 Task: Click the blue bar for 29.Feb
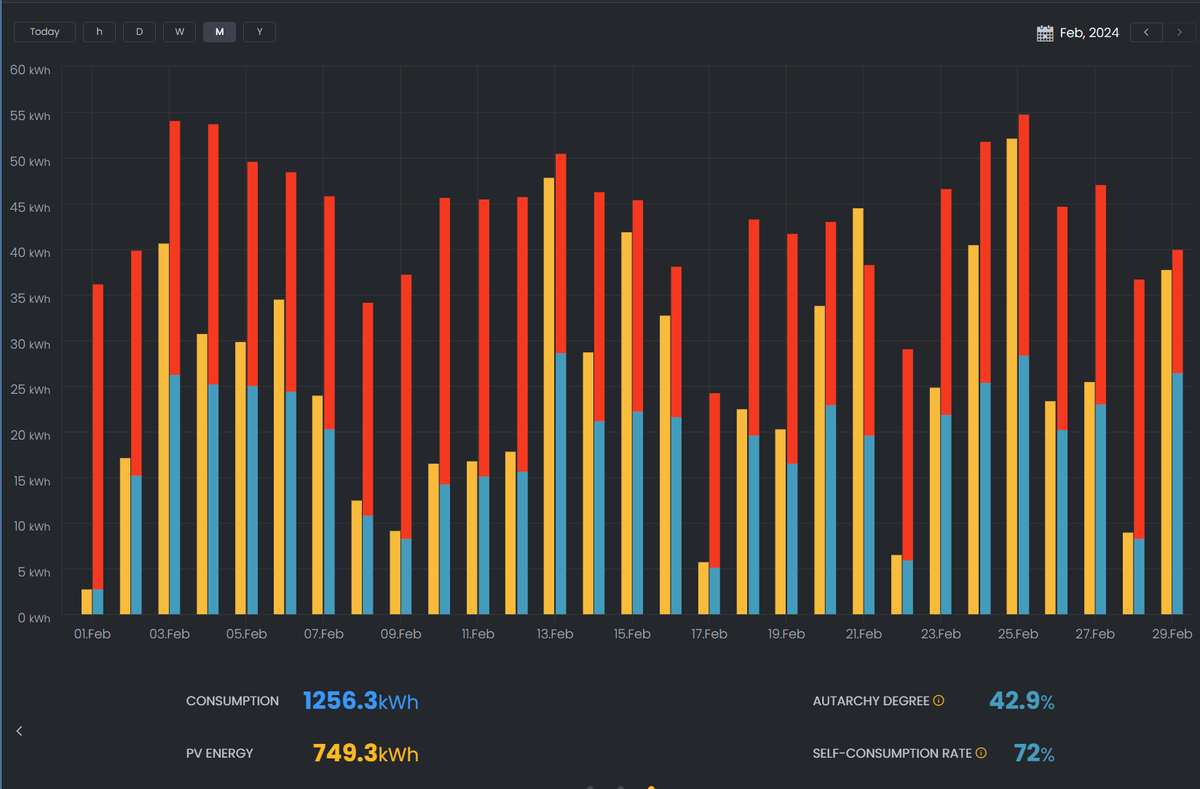click(x=1177, y=494)
